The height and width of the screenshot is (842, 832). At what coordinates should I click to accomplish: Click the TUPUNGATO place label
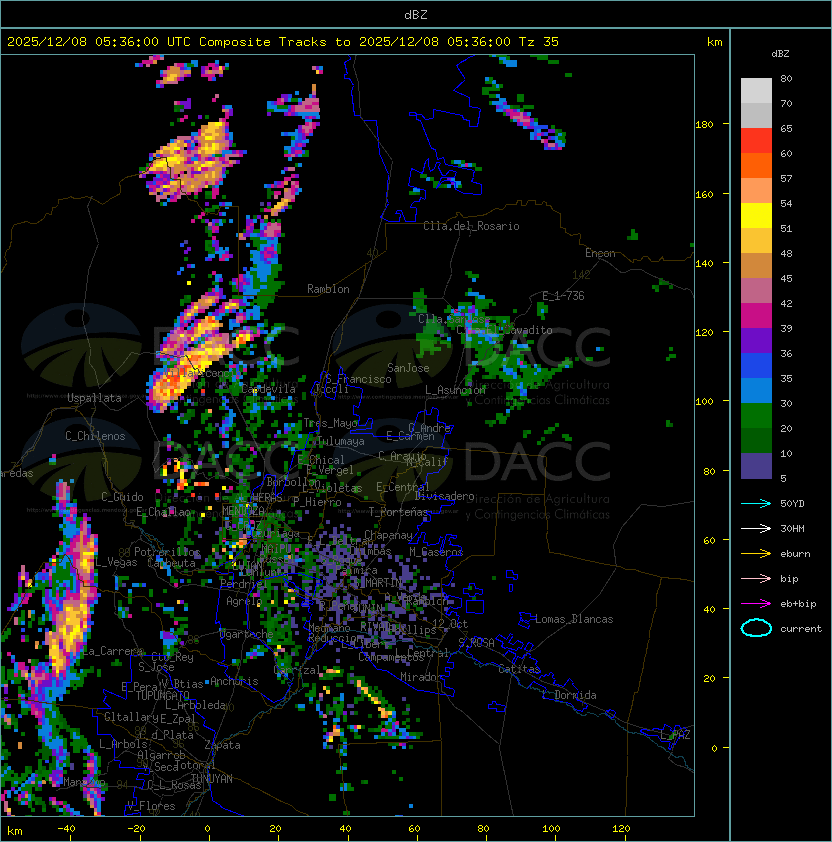162,695
